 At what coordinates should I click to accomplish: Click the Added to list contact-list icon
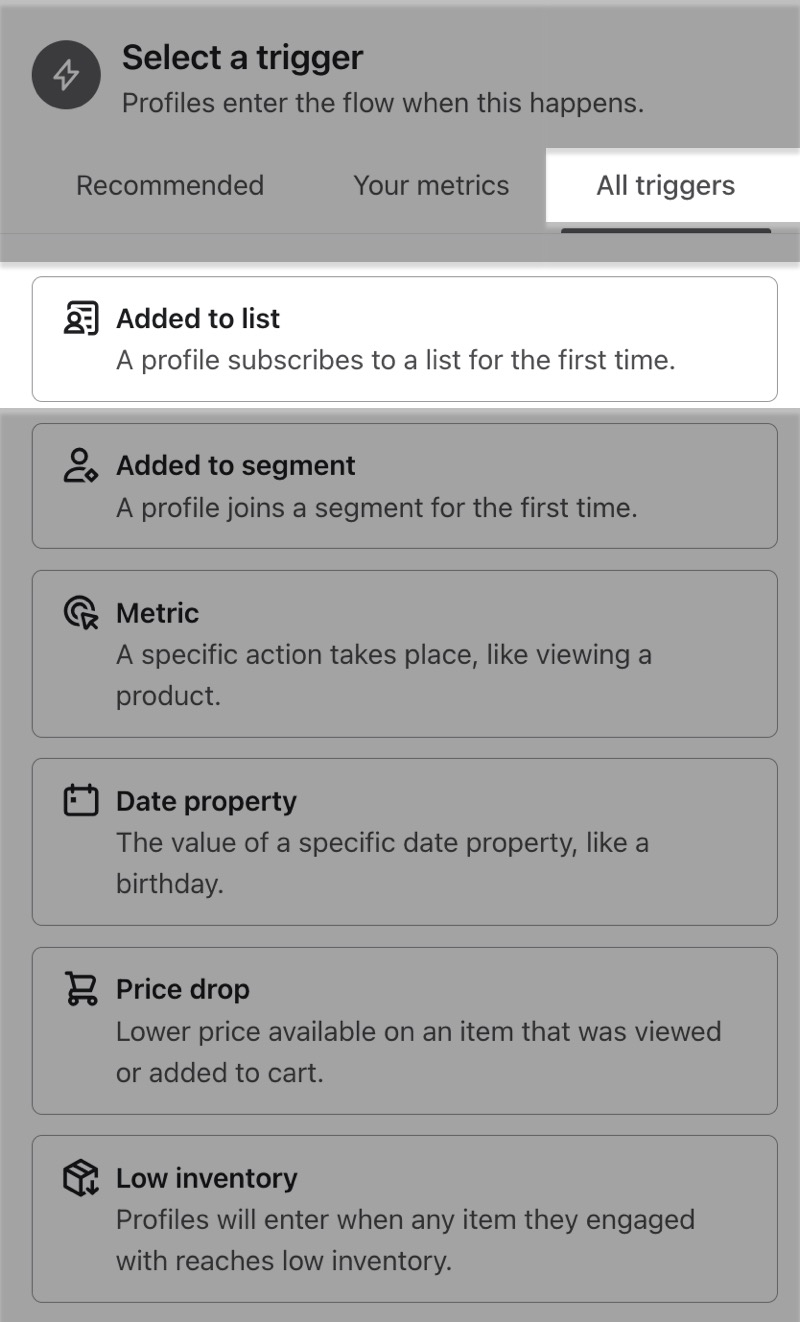pos(81,318)
